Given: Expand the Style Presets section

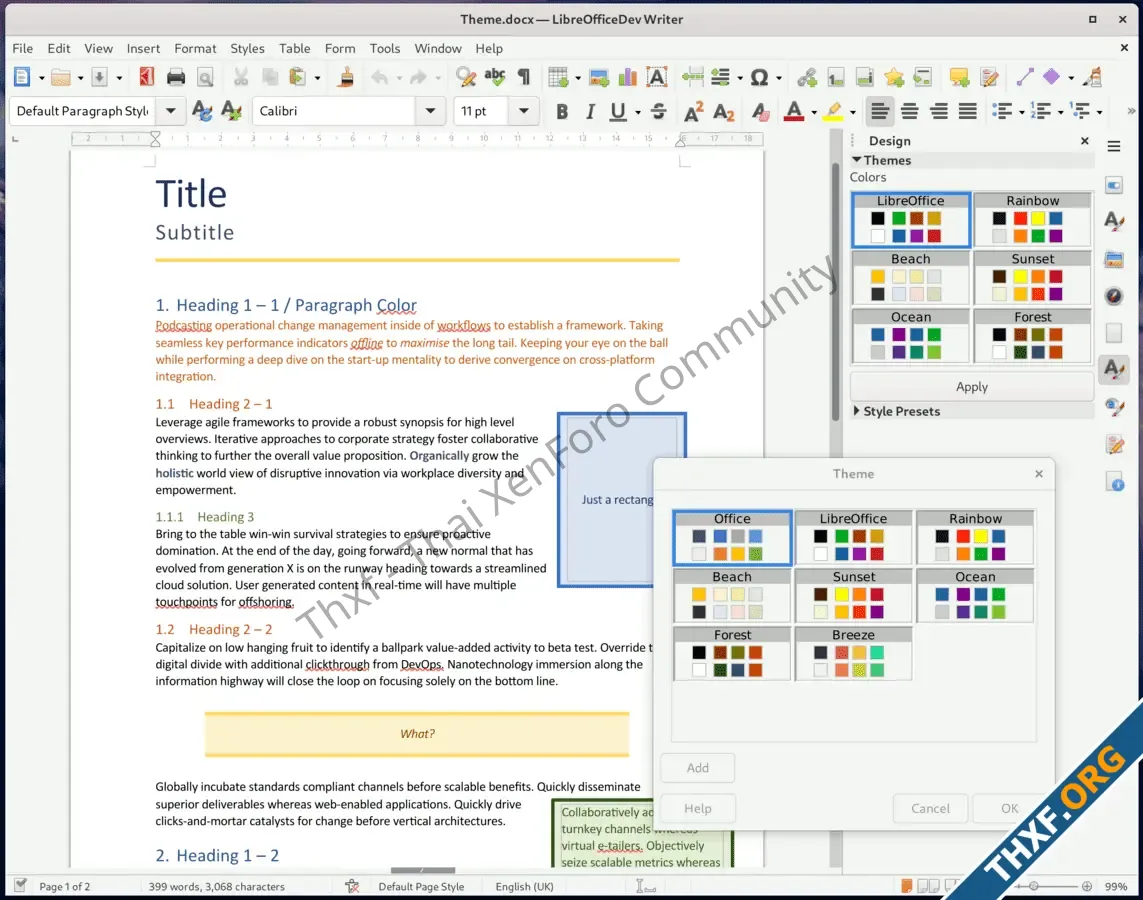Looking at the screenshot, I should coord(857,411).
